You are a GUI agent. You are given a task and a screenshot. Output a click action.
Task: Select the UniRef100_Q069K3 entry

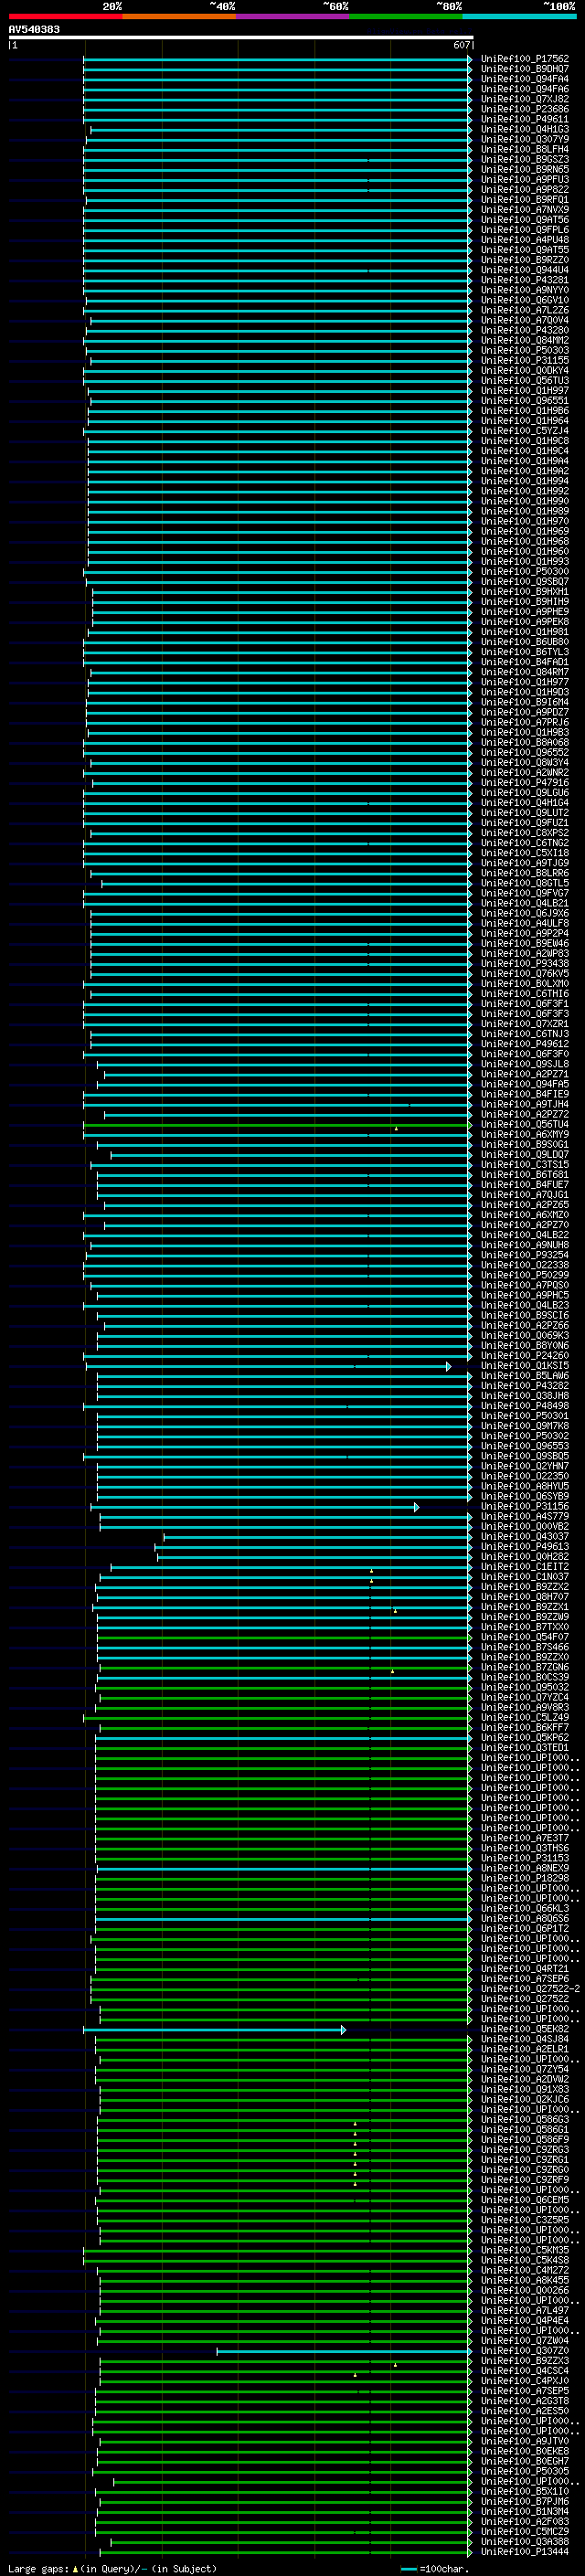[x=524, y=1336]
